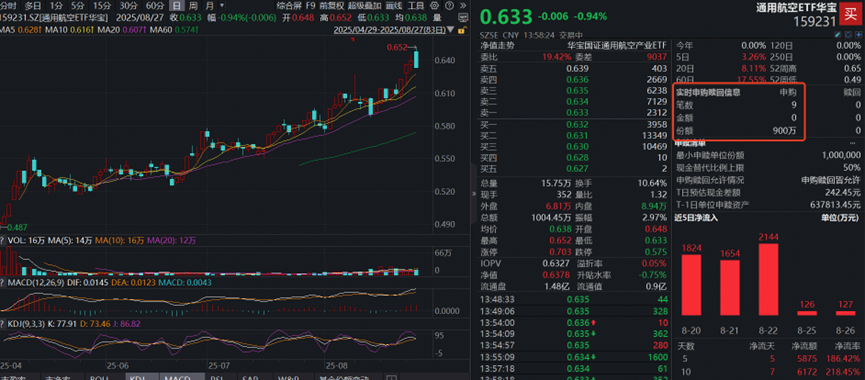Click the splitter arrow between chart and quote panel
Viewport: 865px width, 380px height.
[473, 194]
